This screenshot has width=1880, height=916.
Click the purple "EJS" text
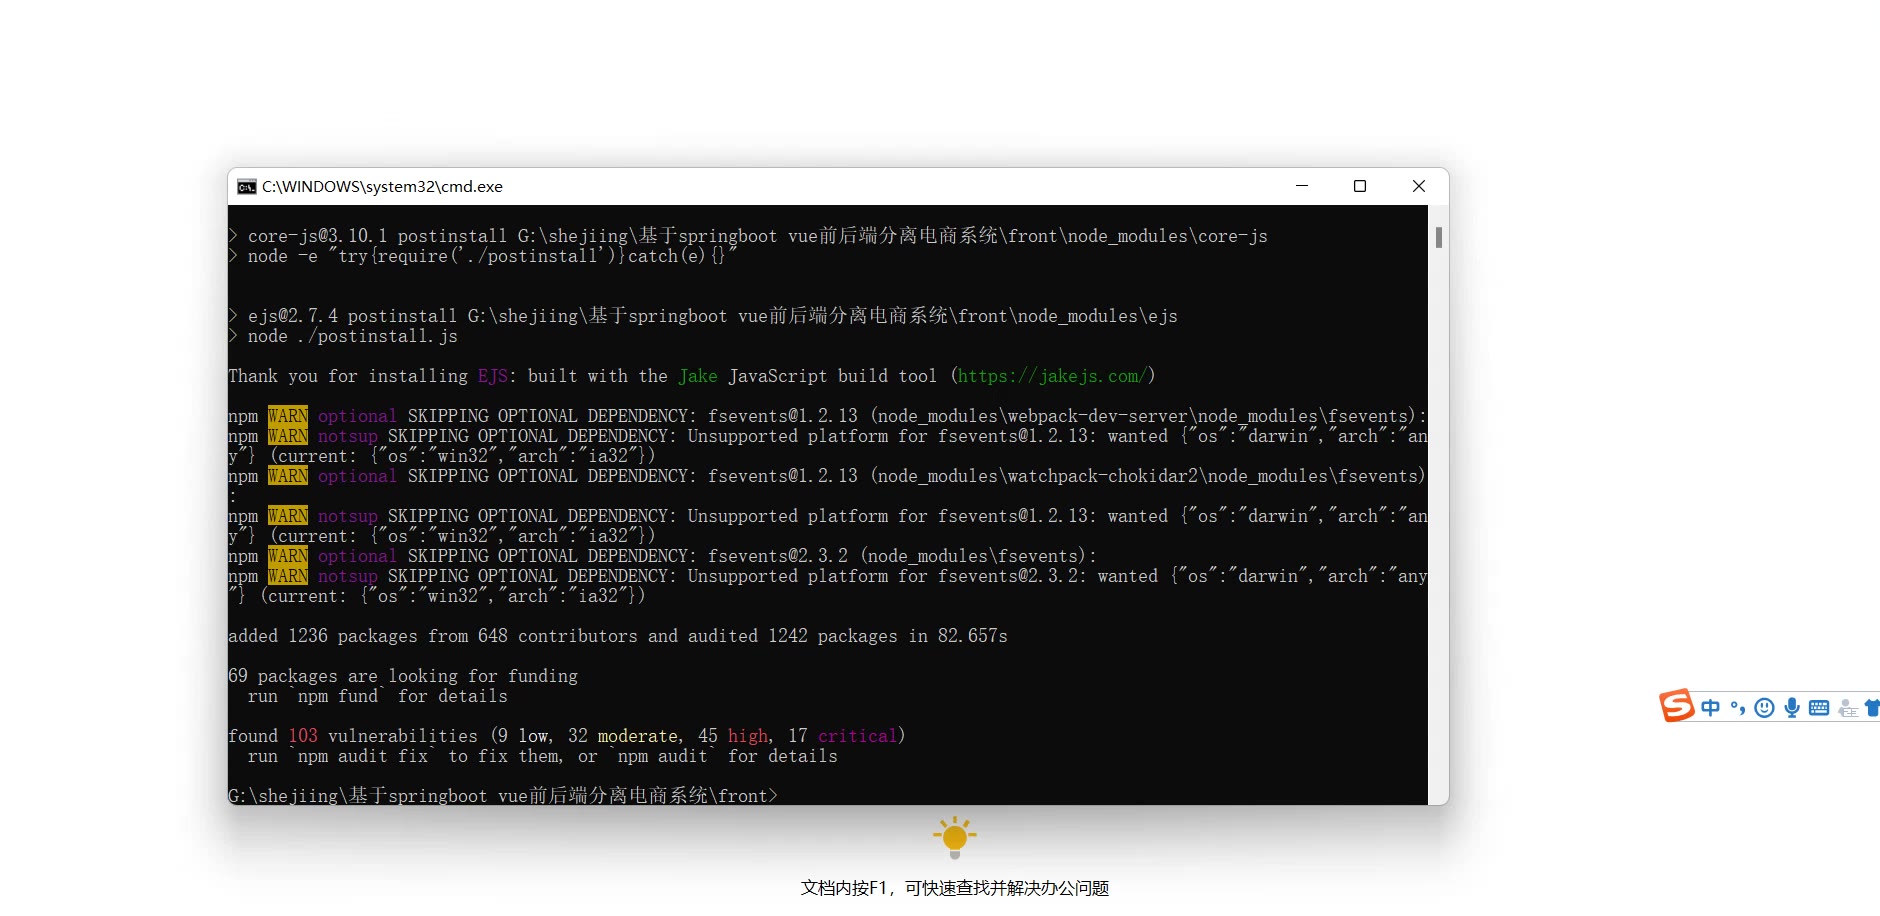(x=493, y=376)
